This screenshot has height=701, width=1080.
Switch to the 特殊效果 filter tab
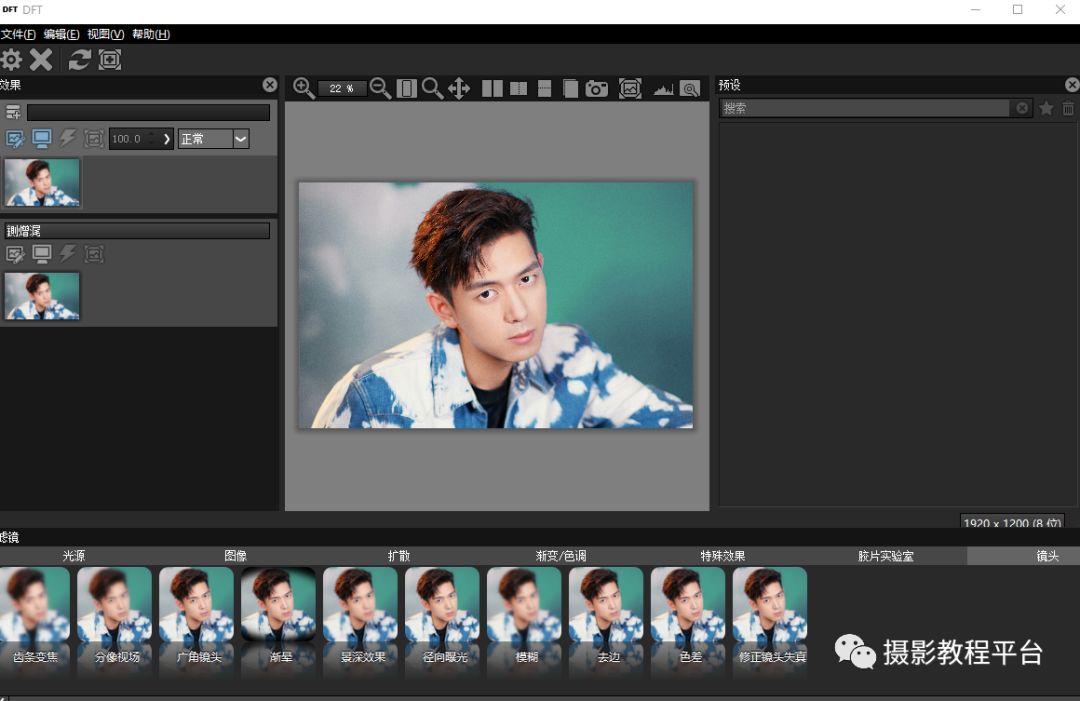click(x=723, y=556)
